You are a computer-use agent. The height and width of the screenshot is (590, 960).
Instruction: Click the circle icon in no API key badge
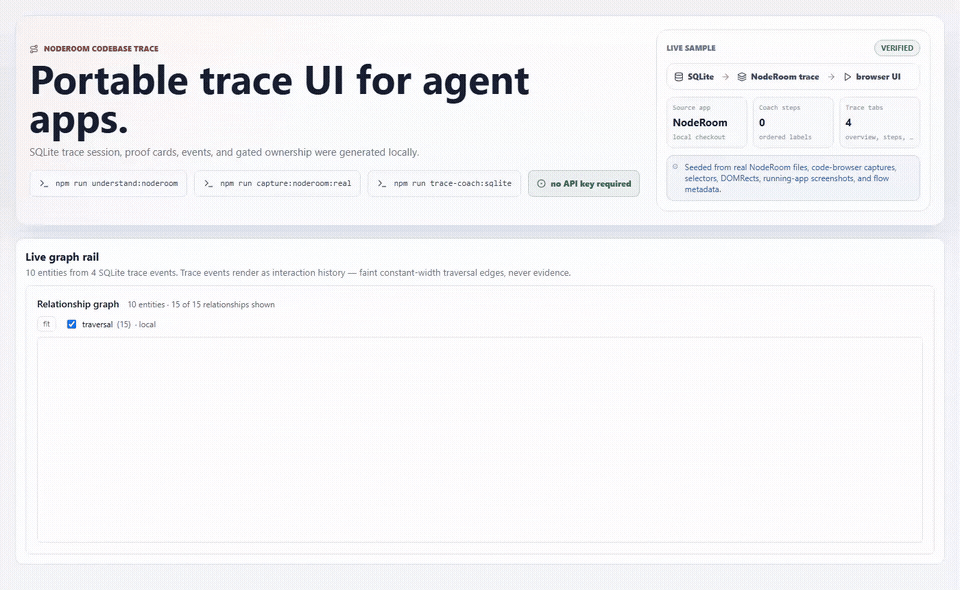[x=541, y=184]
